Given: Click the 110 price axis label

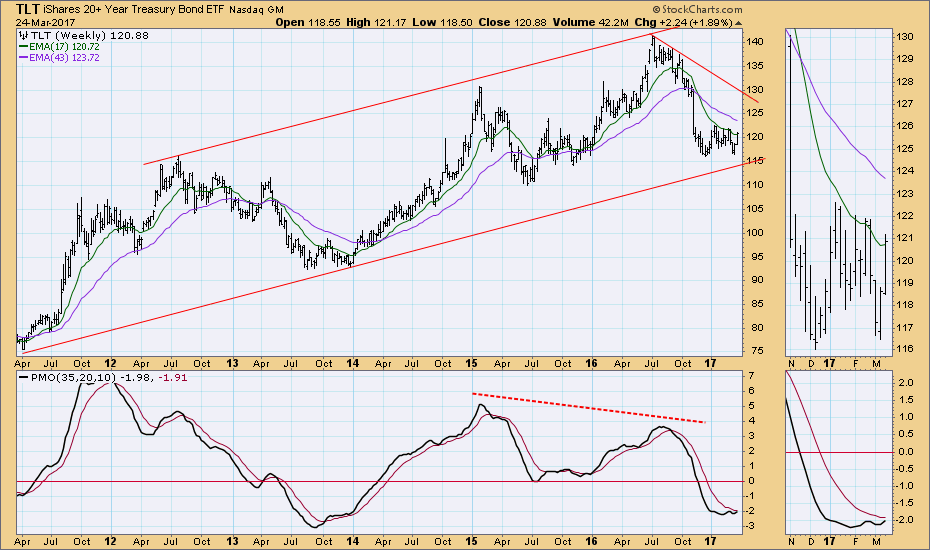Looking at the screenshot, I should (755, 185).
